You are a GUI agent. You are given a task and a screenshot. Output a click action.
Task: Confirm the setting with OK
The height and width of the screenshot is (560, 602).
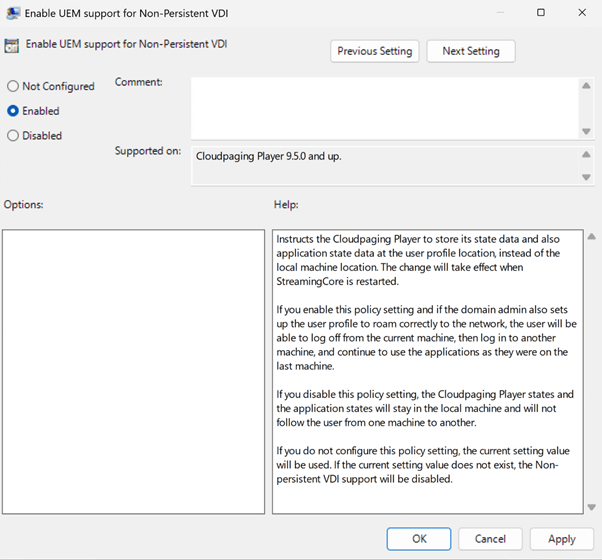click(419, 539)
